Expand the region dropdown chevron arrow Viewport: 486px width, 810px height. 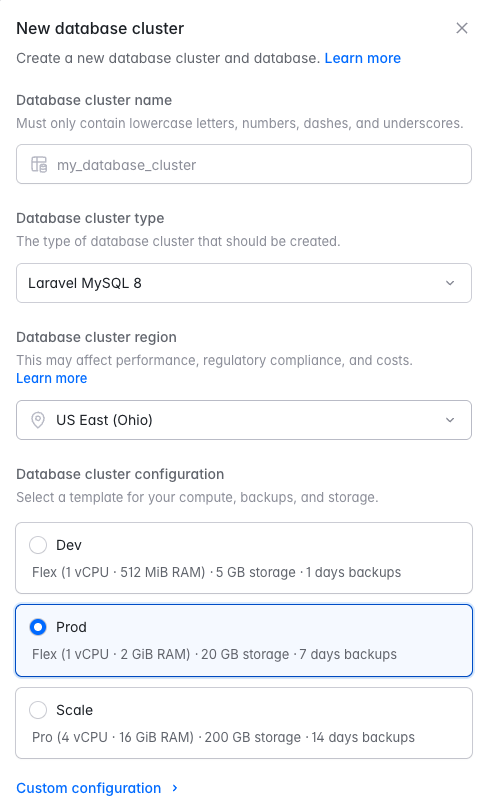[x=450, y=420]
